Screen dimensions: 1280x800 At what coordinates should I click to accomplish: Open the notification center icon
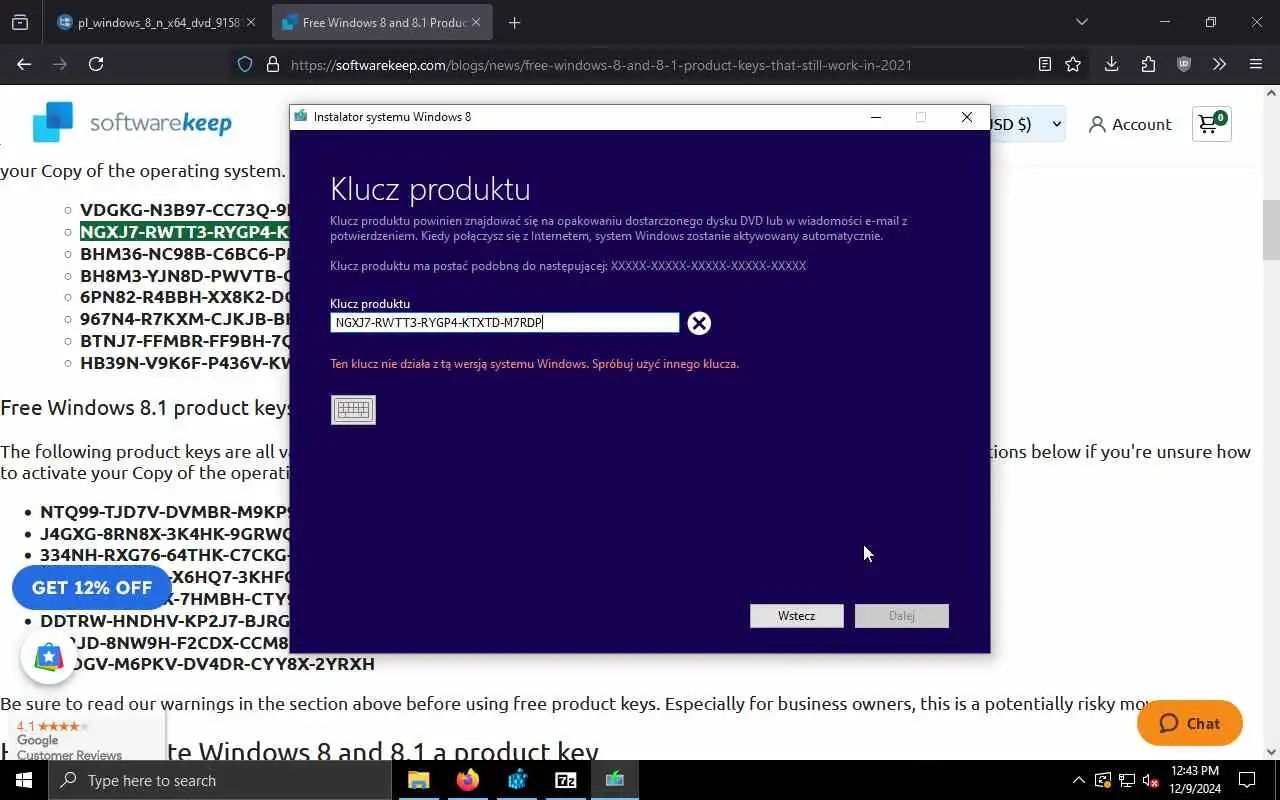[x=1247, y=780]
